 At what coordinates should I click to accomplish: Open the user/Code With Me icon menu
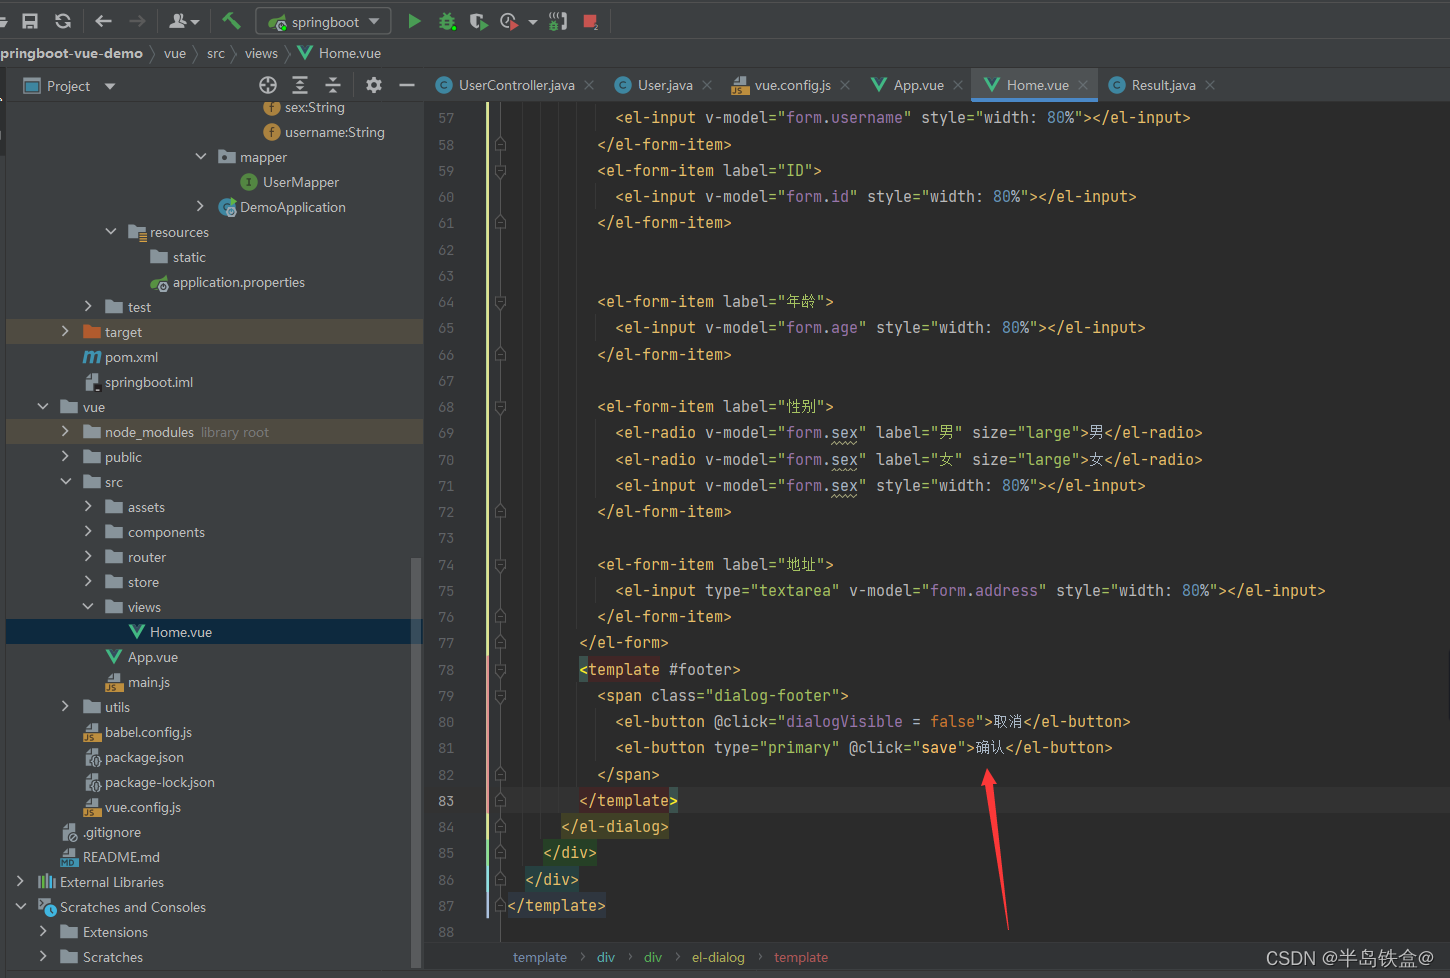[184, 20]
